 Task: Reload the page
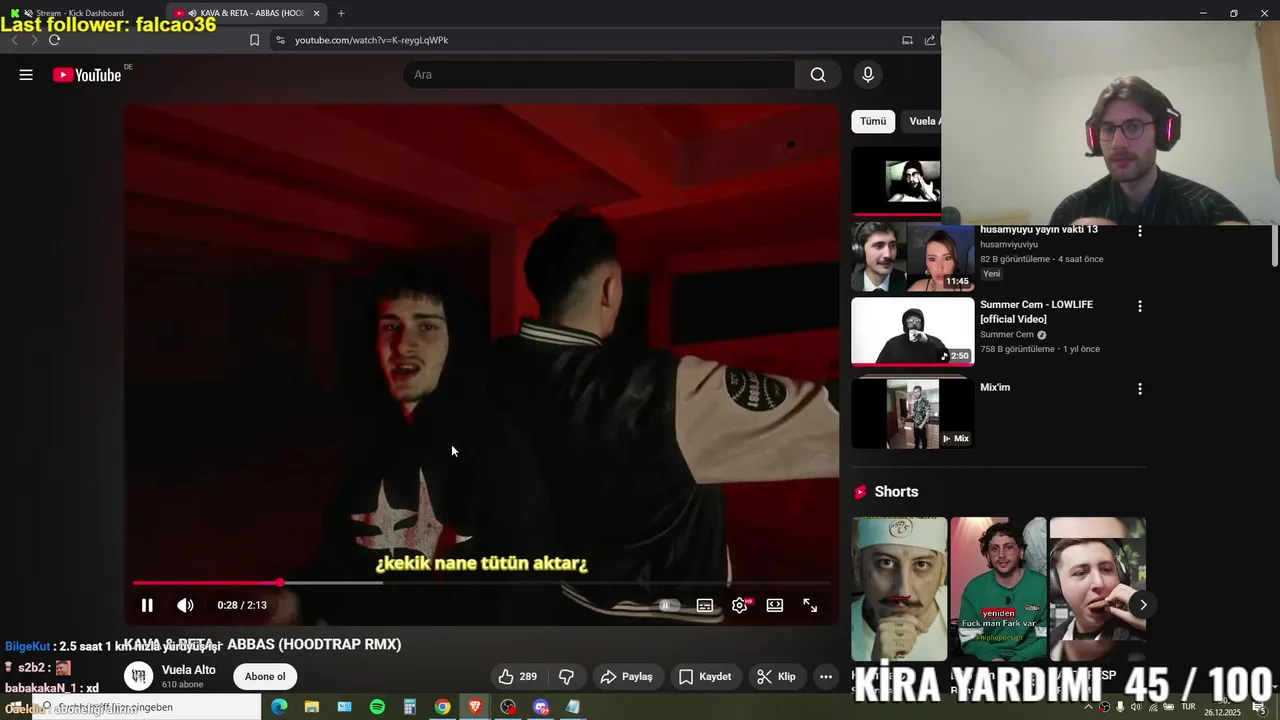point(54,40)
